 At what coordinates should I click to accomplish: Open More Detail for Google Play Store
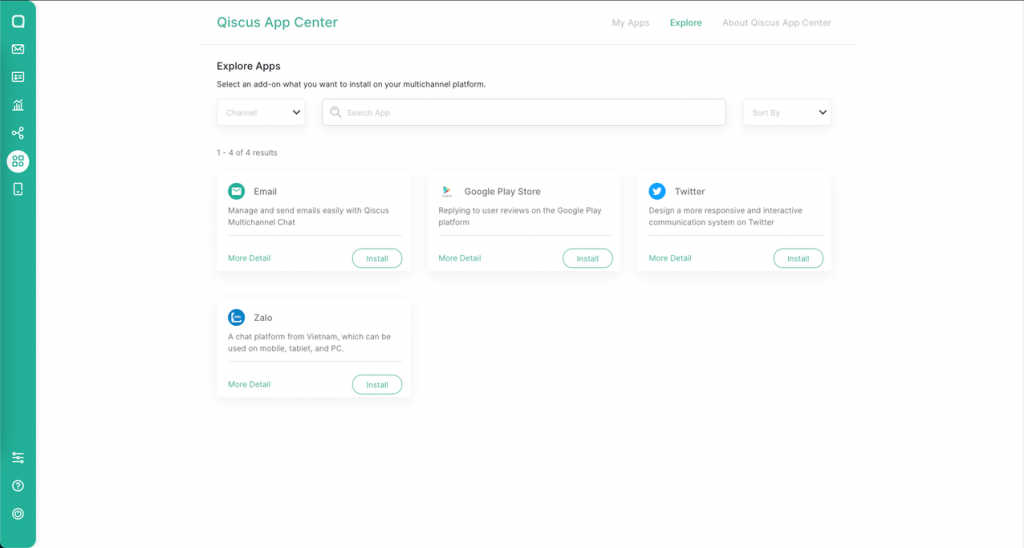click(460, 258)
